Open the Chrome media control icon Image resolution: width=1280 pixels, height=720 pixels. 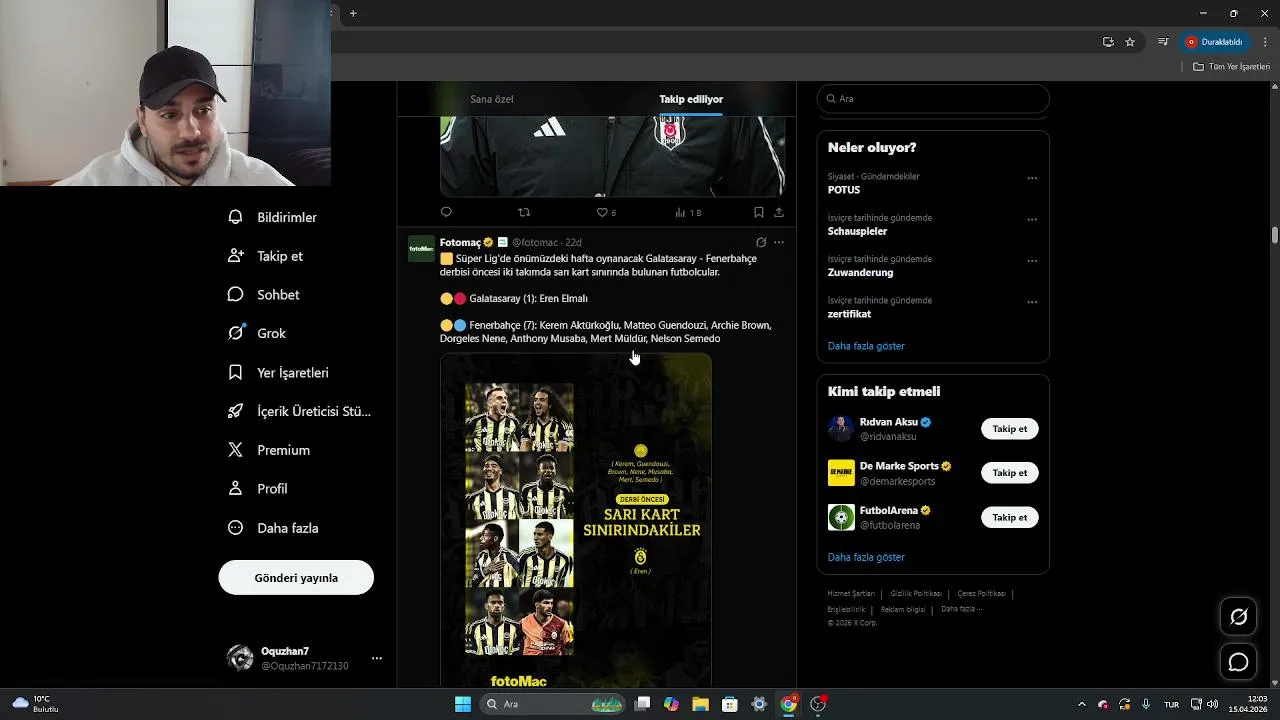(x=1163, y=42)
